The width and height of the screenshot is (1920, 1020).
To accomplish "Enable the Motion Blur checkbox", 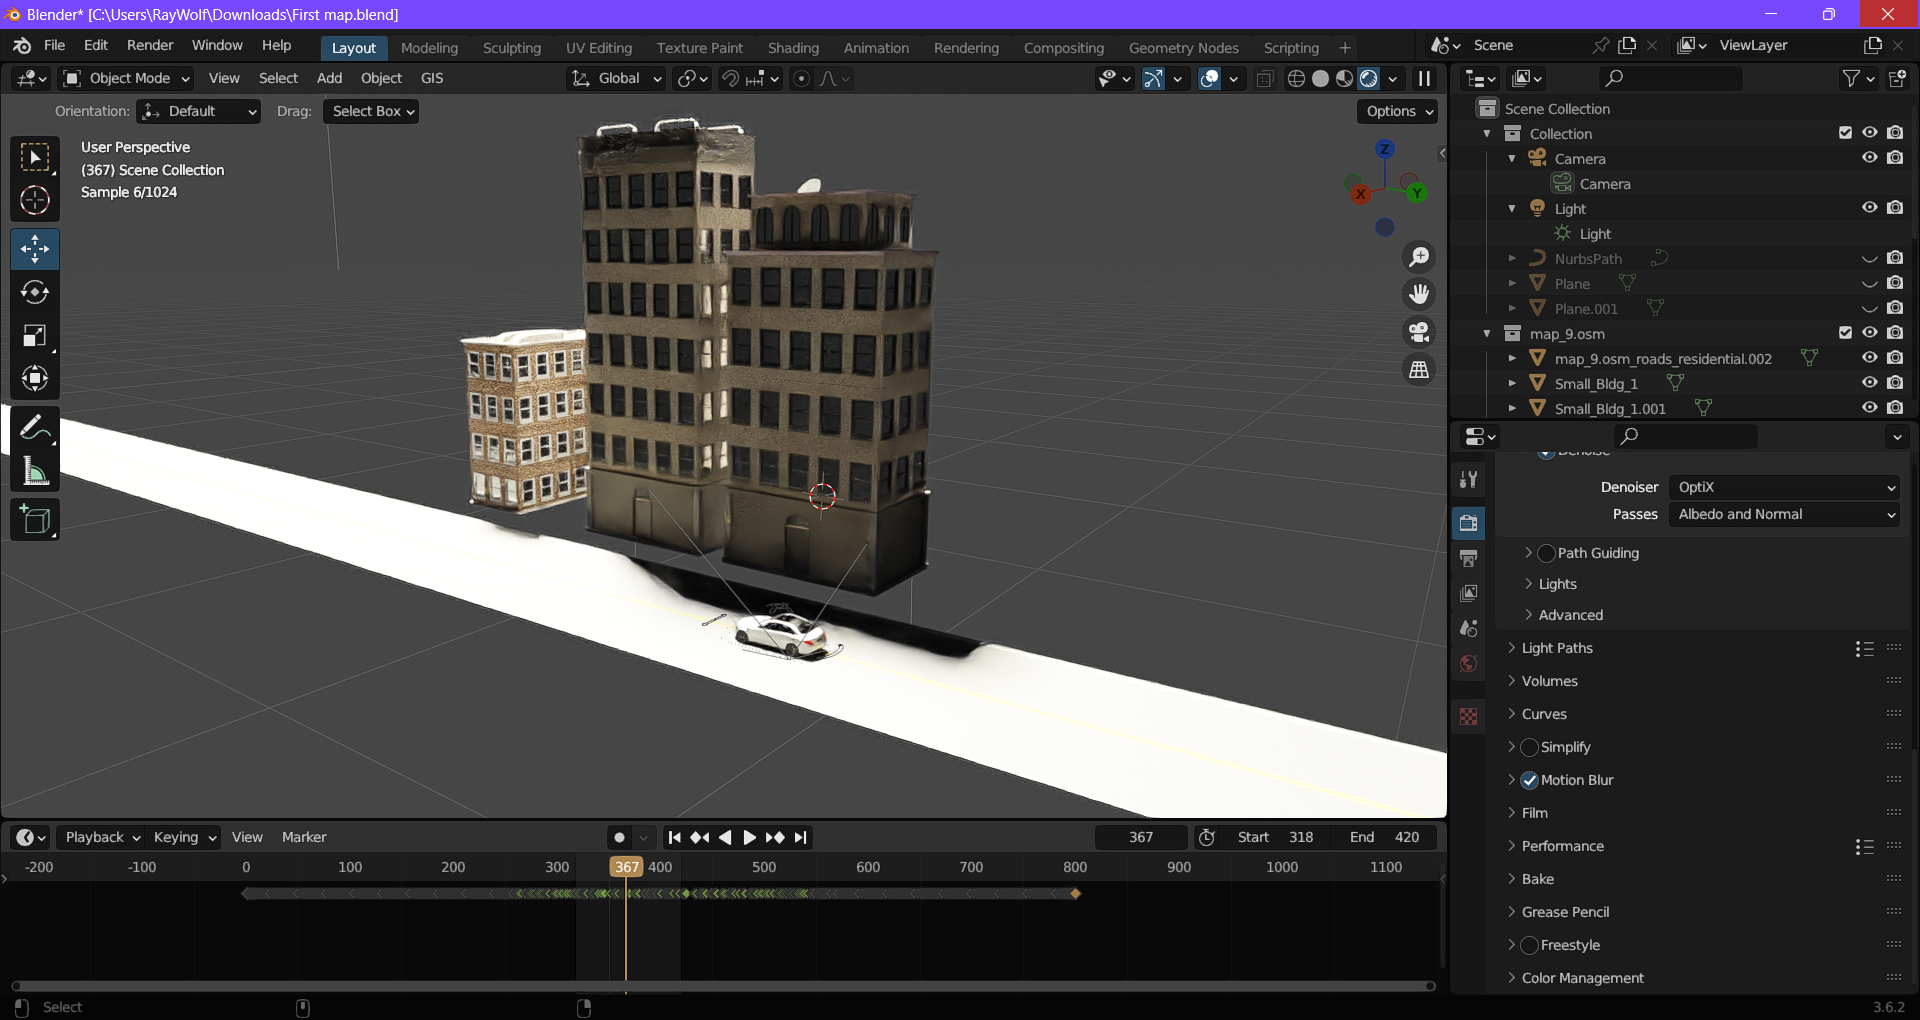I will [1529, 780].
